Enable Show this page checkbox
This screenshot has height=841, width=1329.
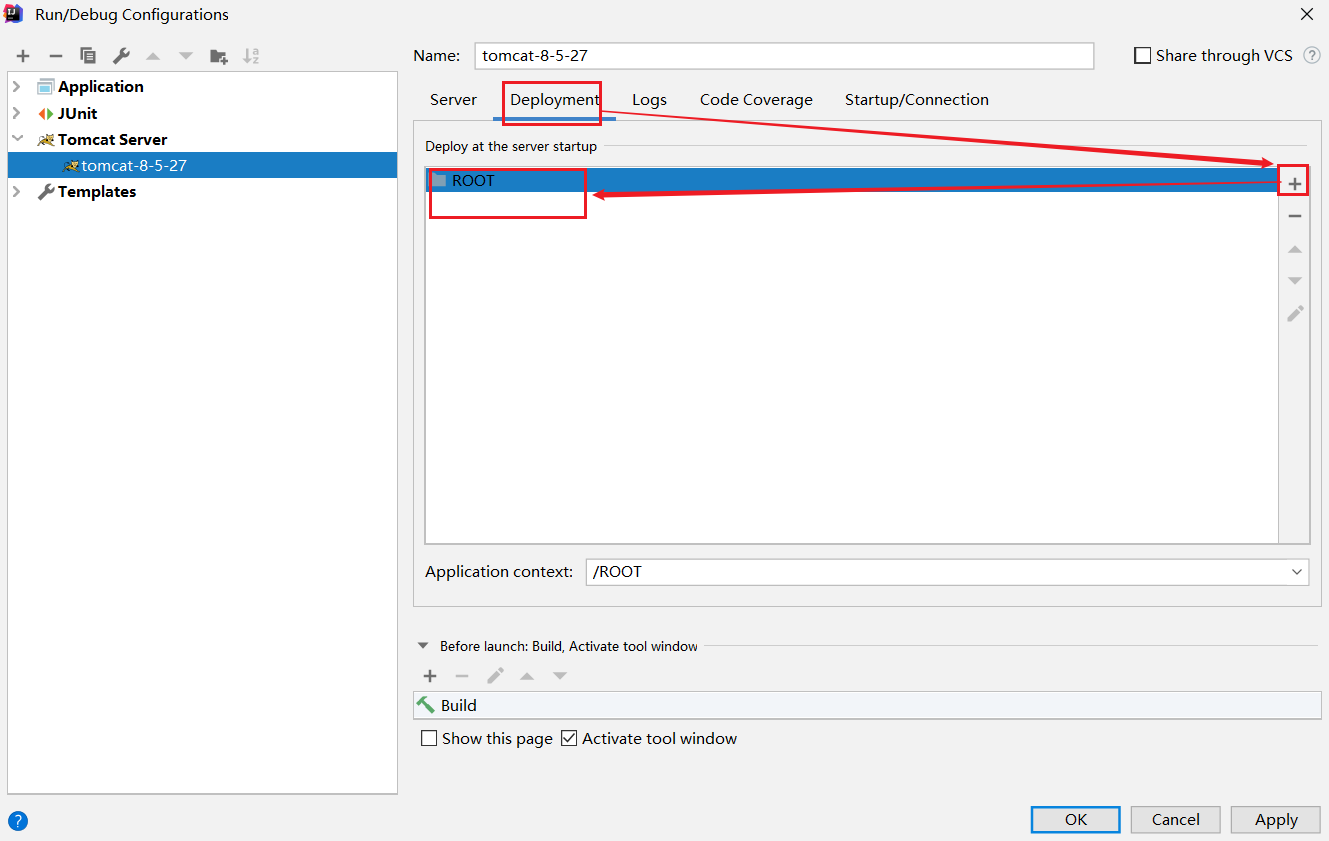(429, 739)
